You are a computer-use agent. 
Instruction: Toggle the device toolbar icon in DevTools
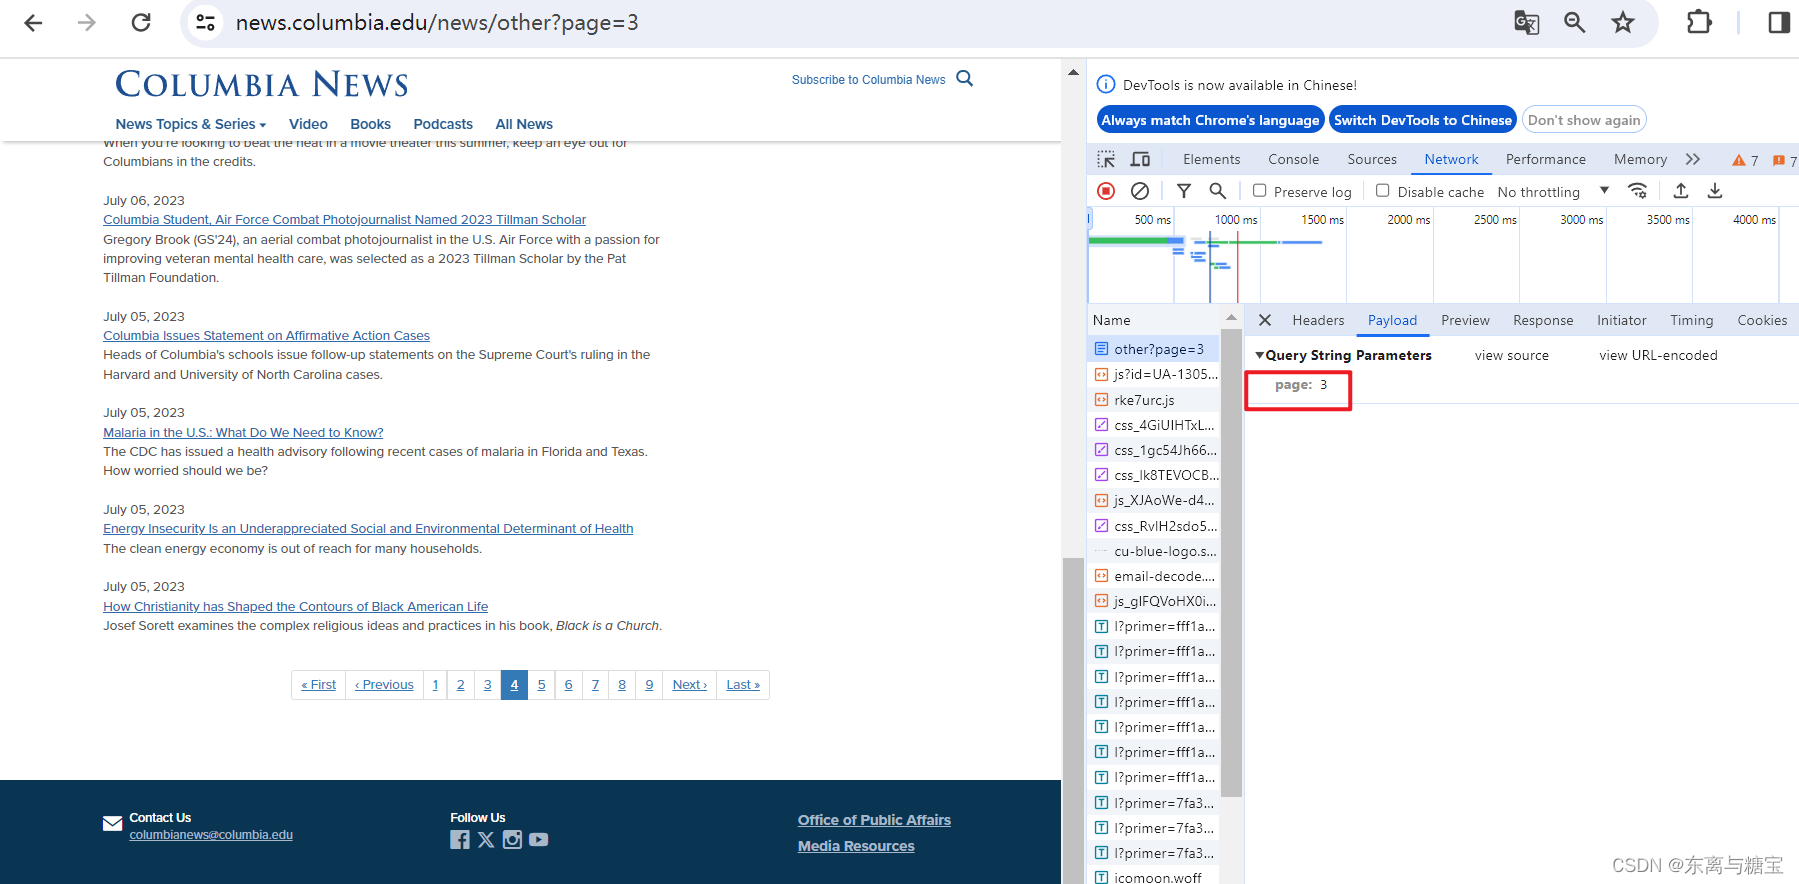(x=1140, y=159)
